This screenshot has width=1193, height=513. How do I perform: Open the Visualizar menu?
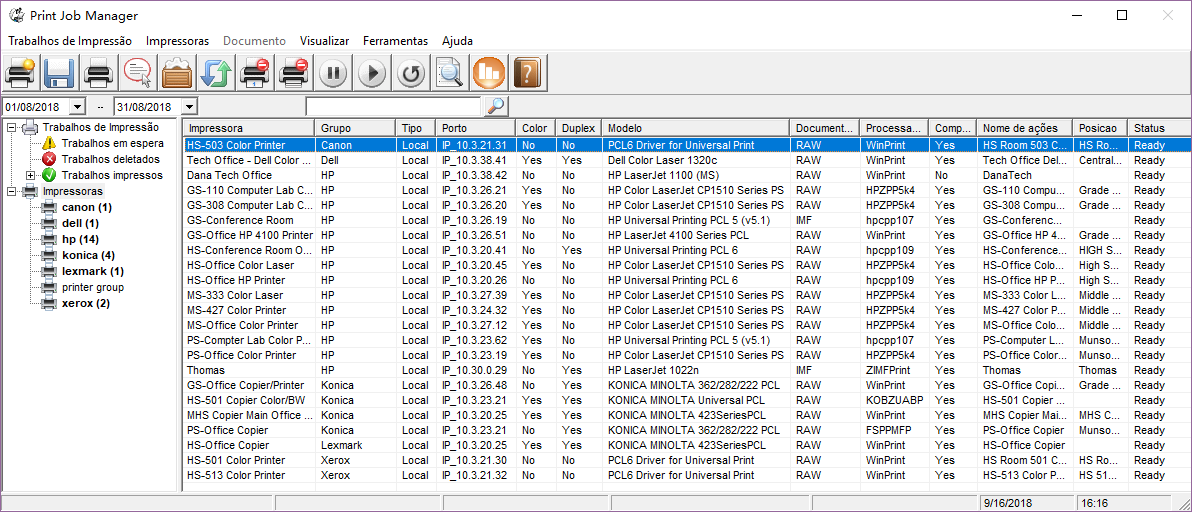(324, 41)
